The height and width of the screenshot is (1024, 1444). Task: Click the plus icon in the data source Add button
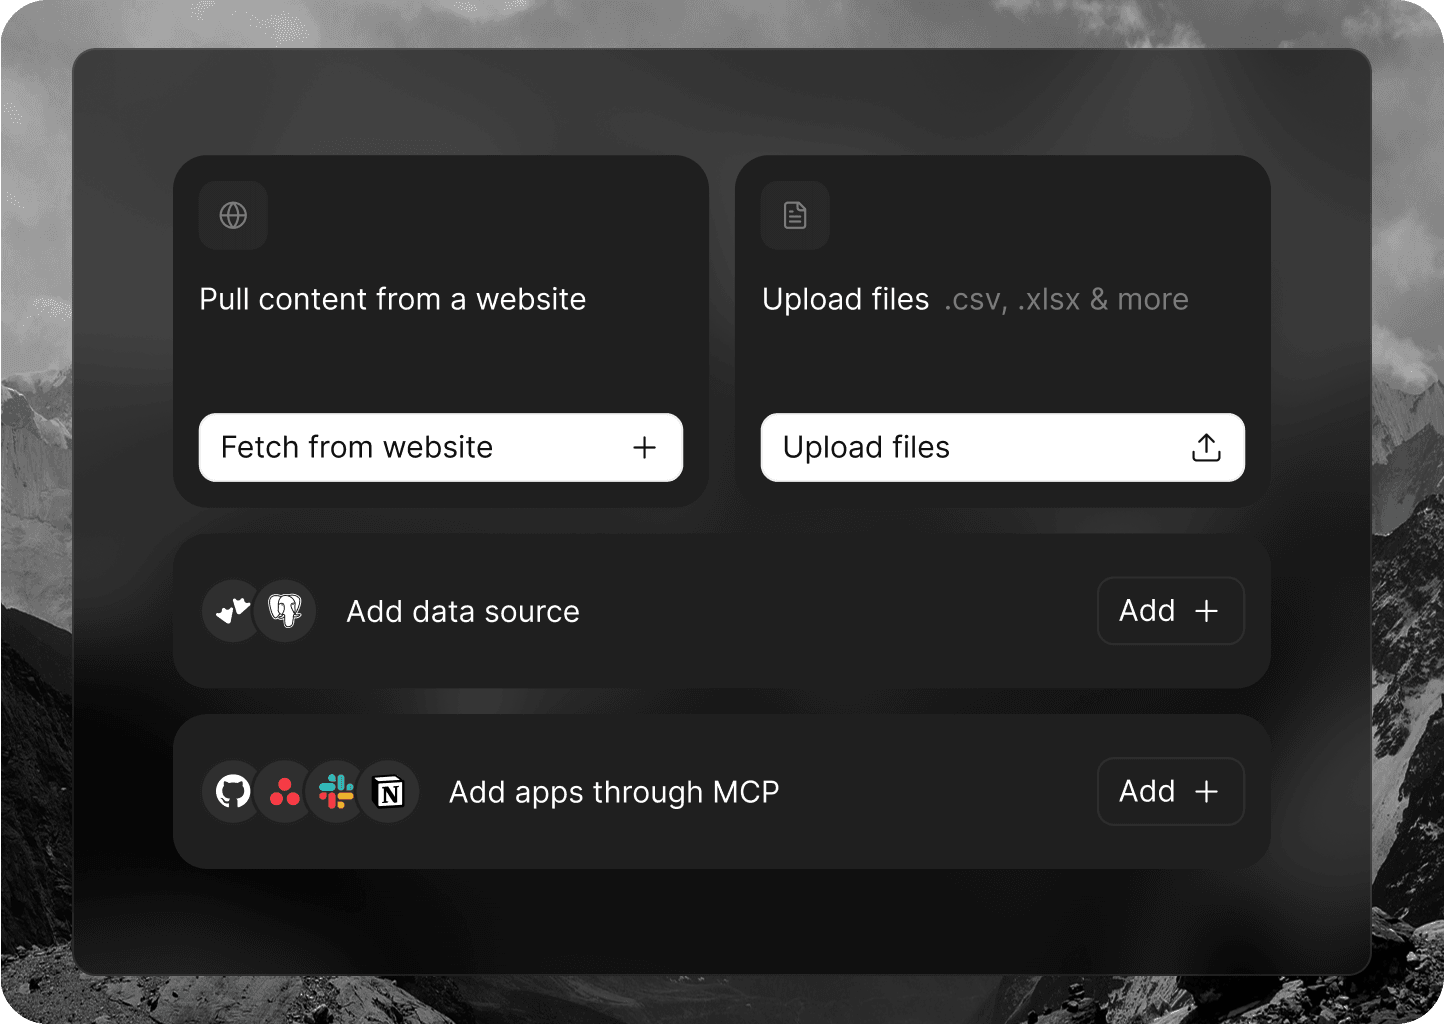click(x=1208, y=610)
